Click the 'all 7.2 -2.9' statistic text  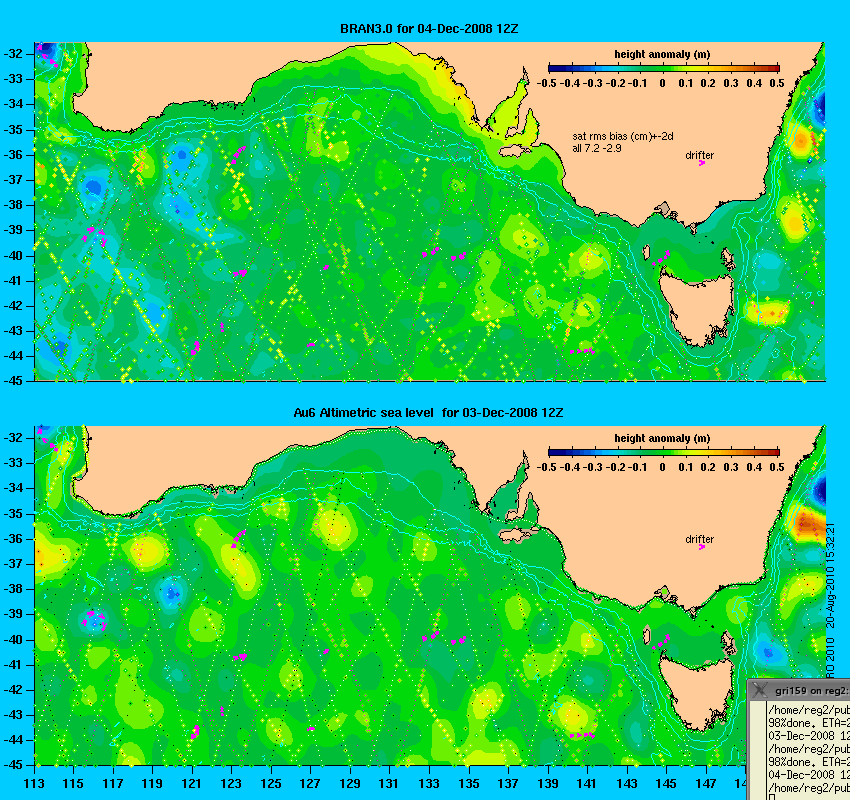[597, 148]
